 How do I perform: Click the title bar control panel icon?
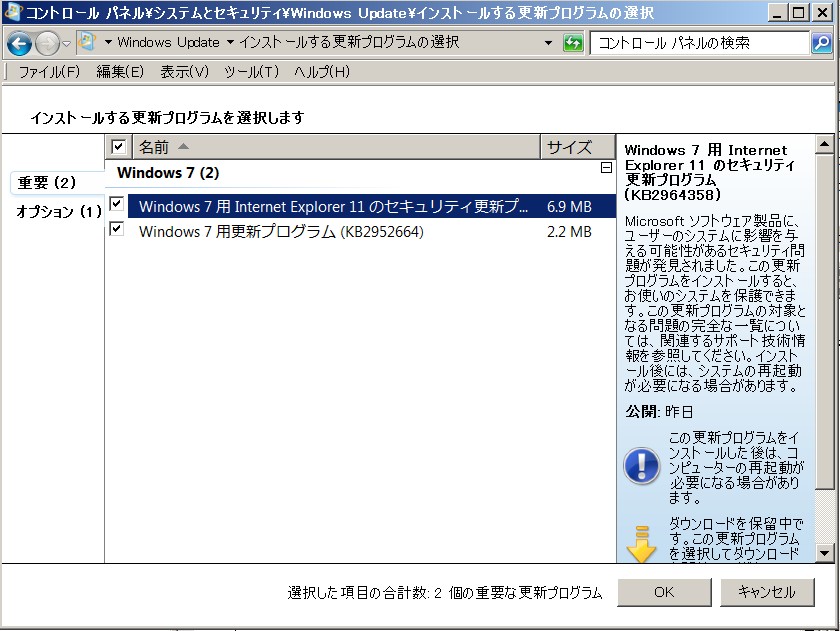click(x=13, y=11)
